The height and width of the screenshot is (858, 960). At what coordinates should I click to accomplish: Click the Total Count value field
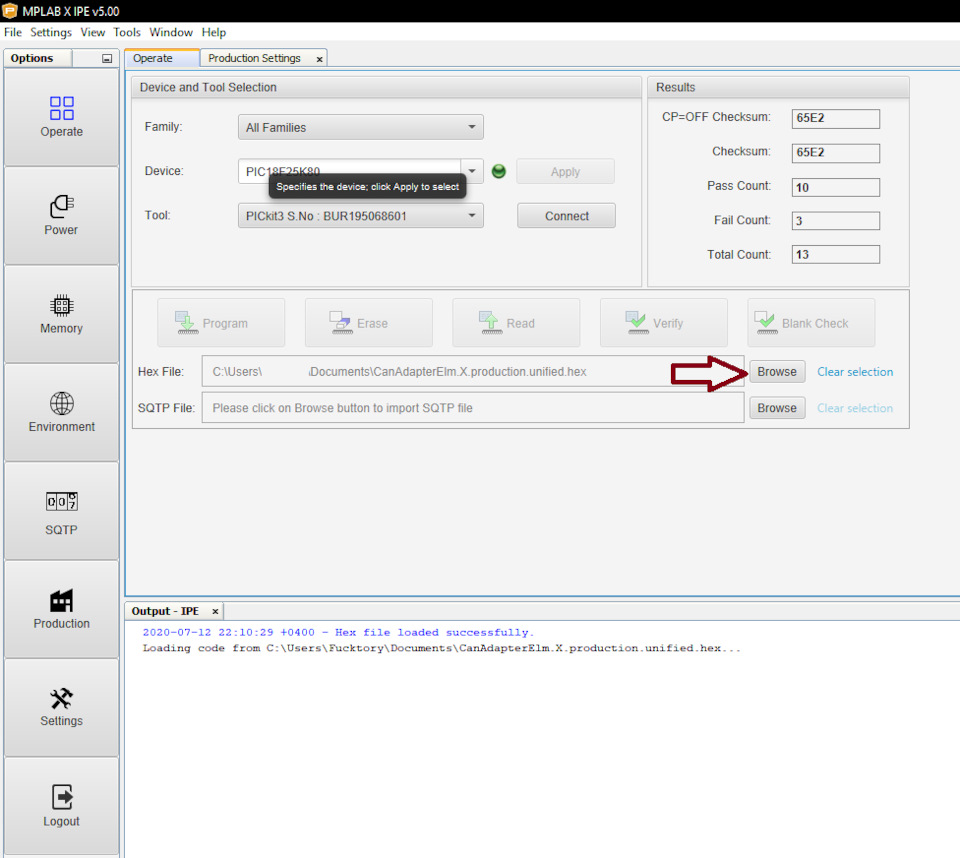[836, 254]
